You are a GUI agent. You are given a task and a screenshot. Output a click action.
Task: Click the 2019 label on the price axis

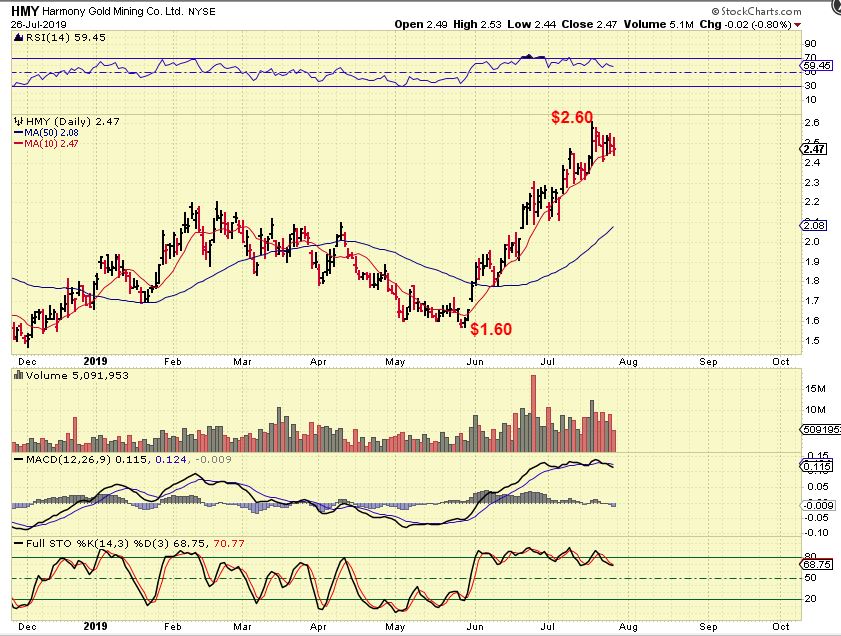coord(95,362)
